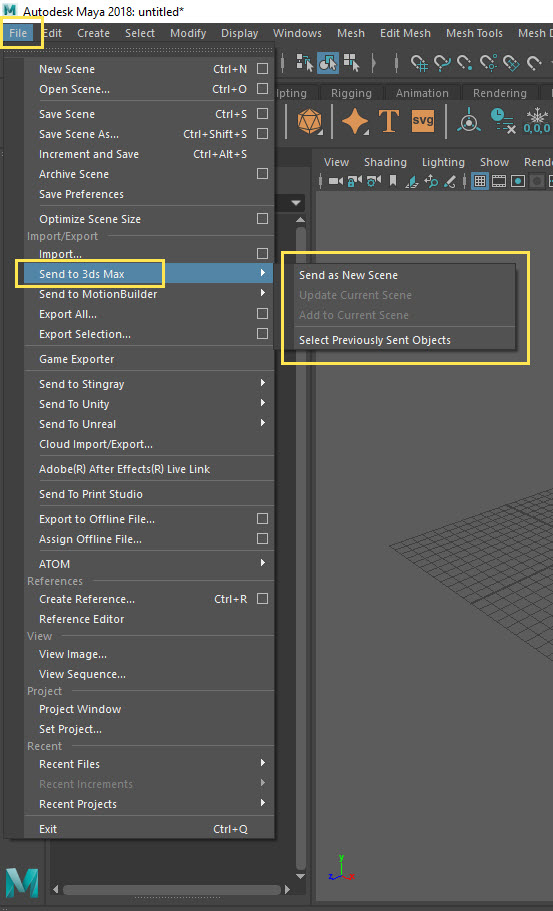Viewport: 553px width, 911px height.
Task: Select by component type mode icon
Action: 351,62
